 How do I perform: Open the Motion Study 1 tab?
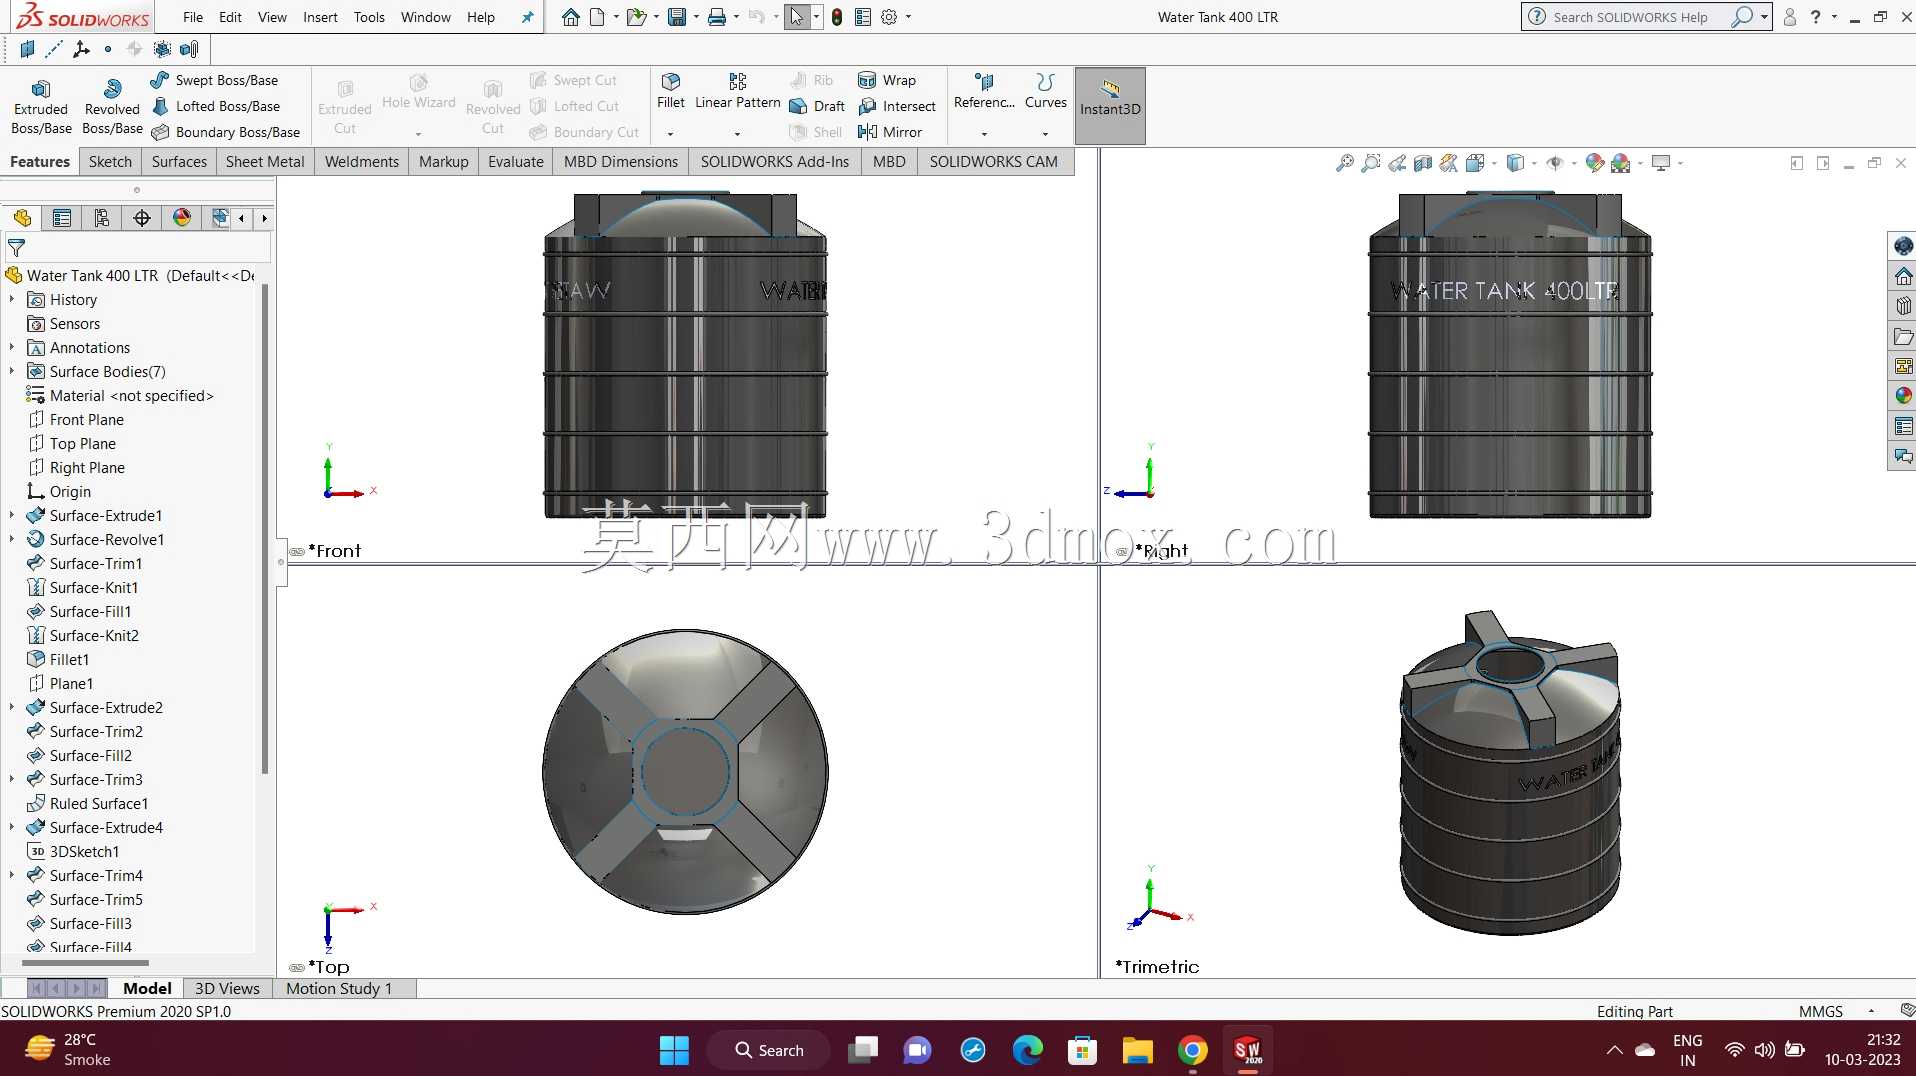click(x=339, y=988)
